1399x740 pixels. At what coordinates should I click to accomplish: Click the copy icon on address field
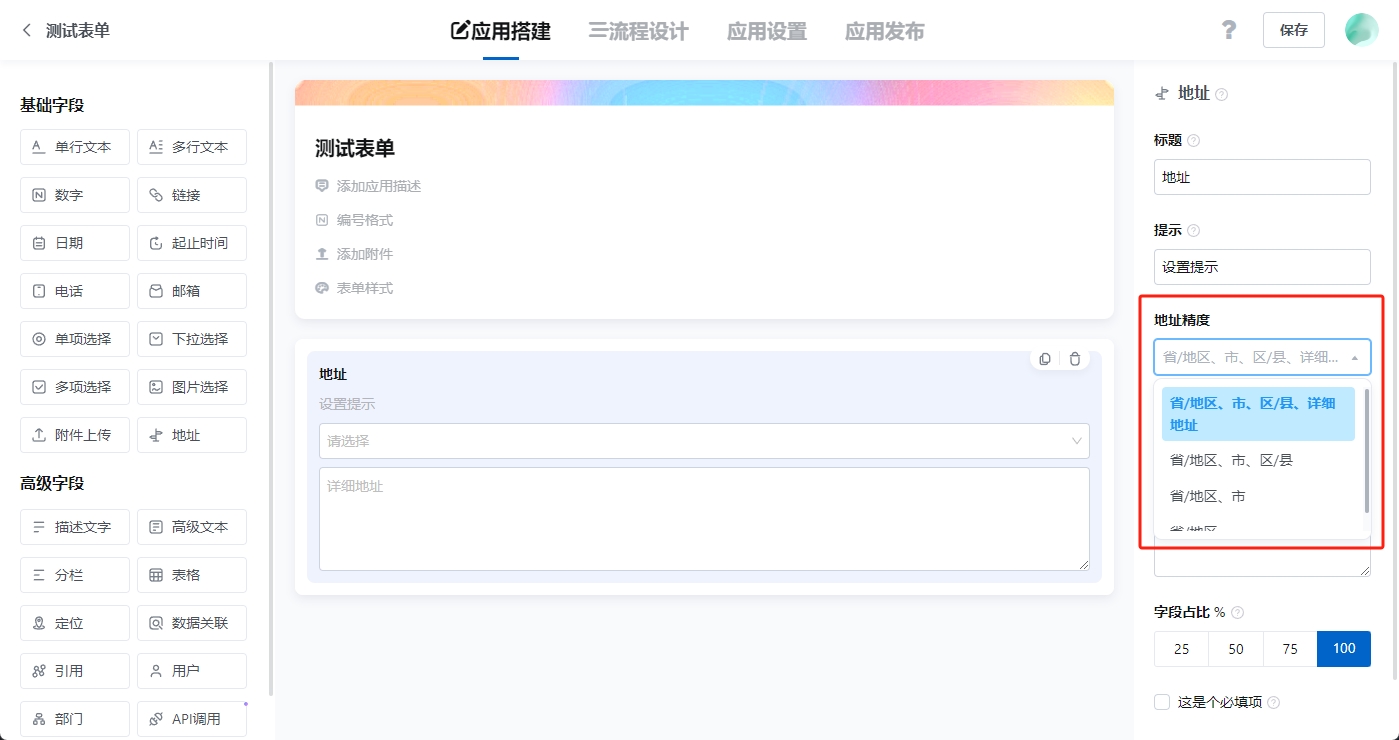click(1045, 359)
